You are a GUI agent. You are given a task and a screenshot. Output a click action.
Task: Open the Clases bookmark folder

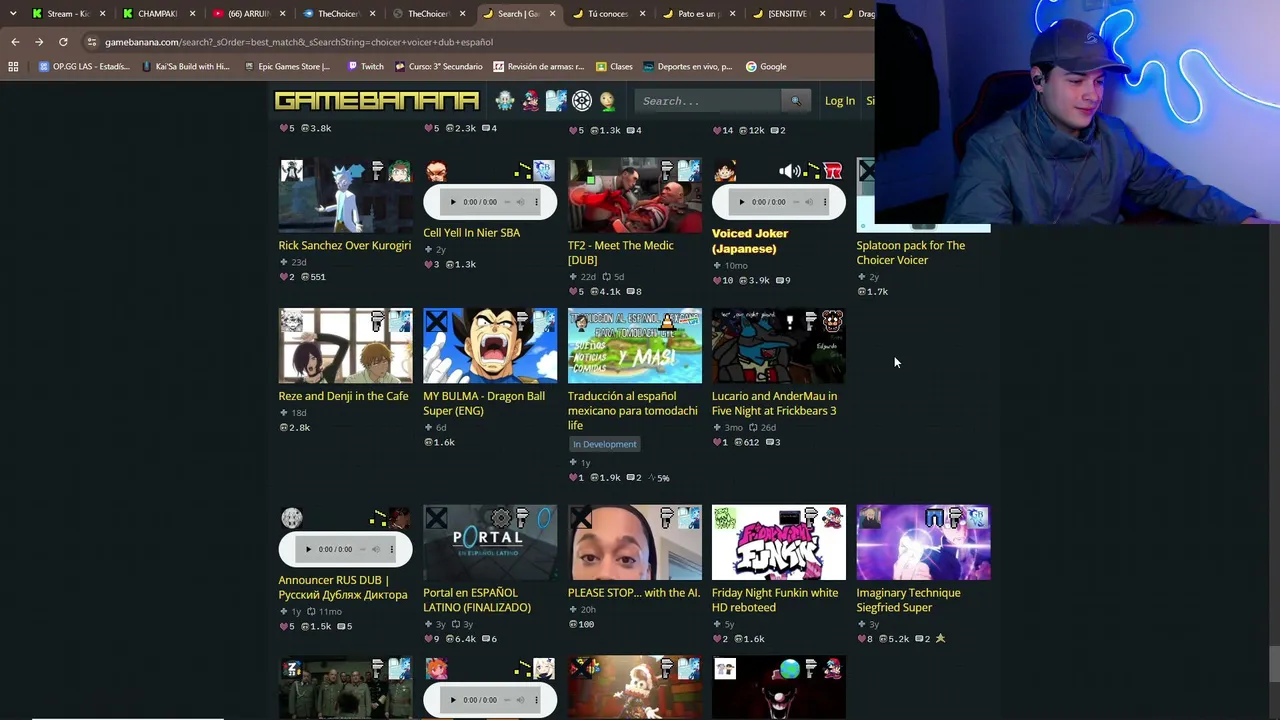click(x=614, y=67)
